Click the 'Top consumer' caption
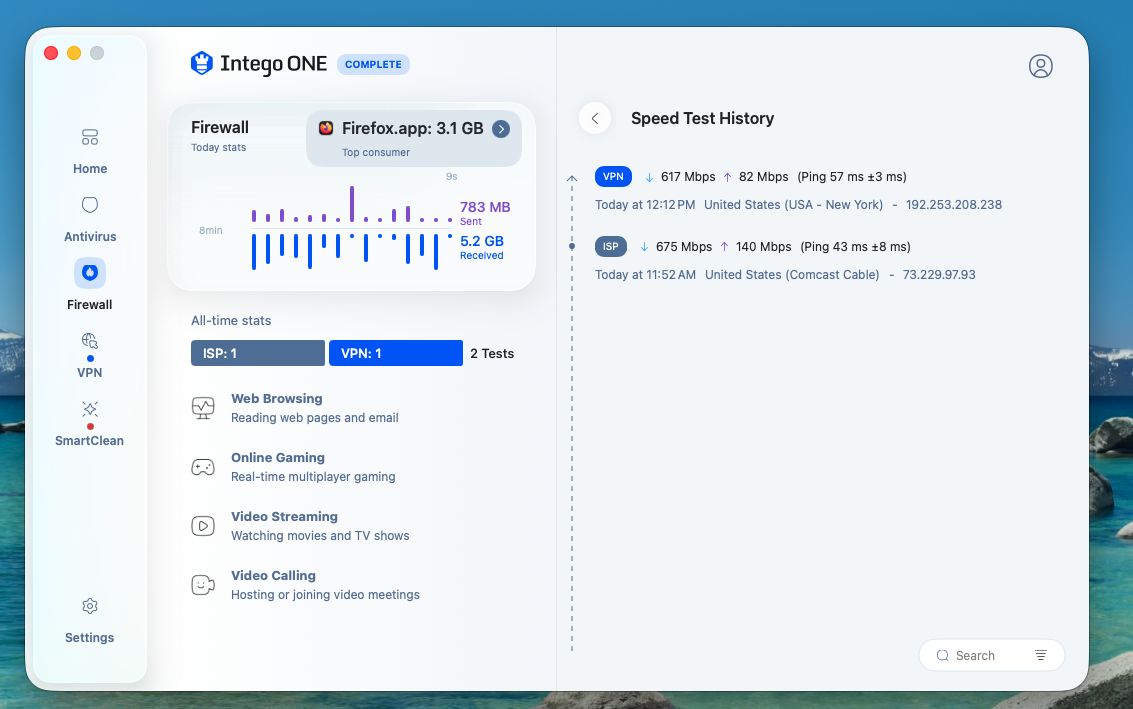Viewport: 1133px width, 709px height. click(376, 152)
